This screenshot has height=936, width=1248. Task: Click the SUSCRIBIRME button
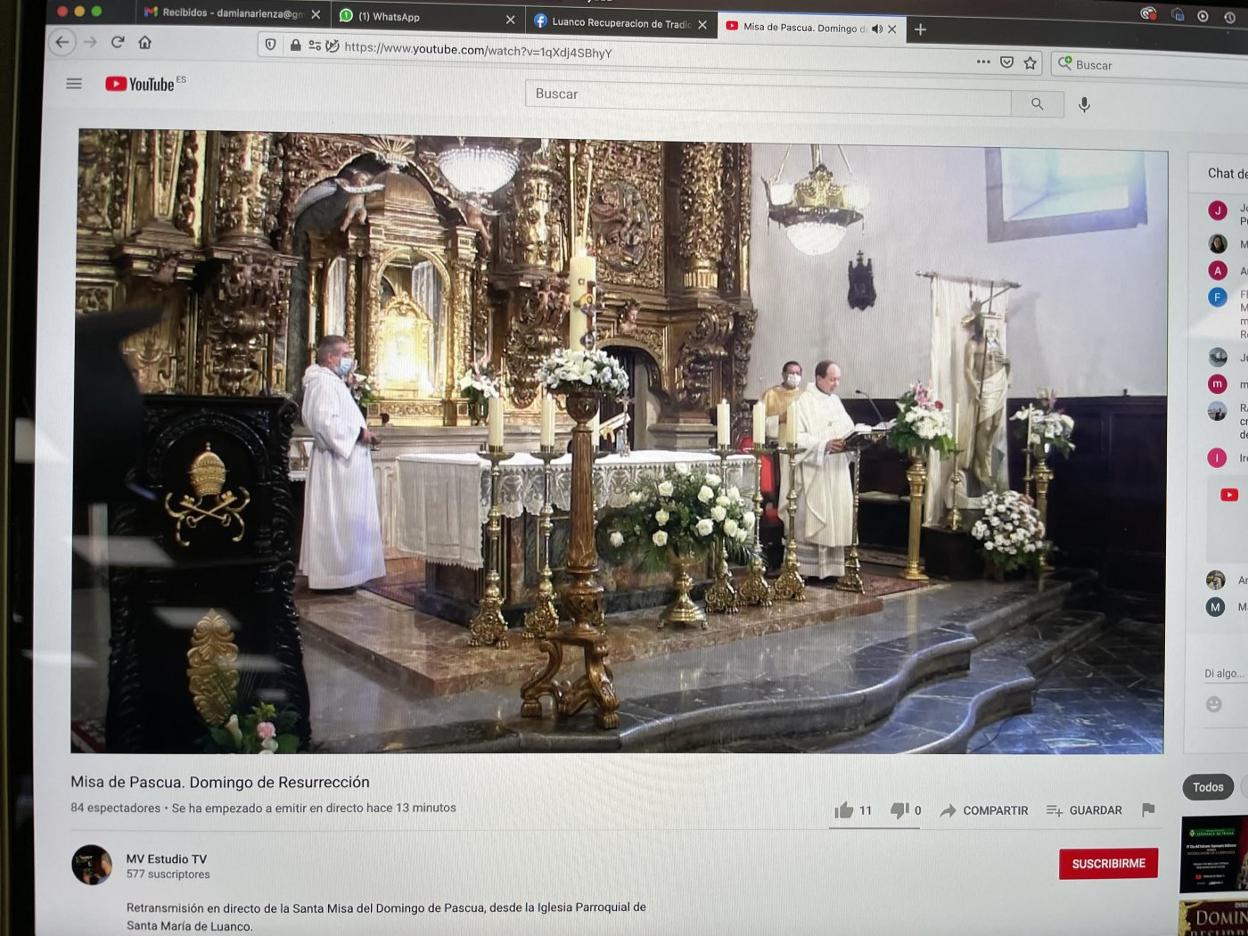coord(1108,863)
